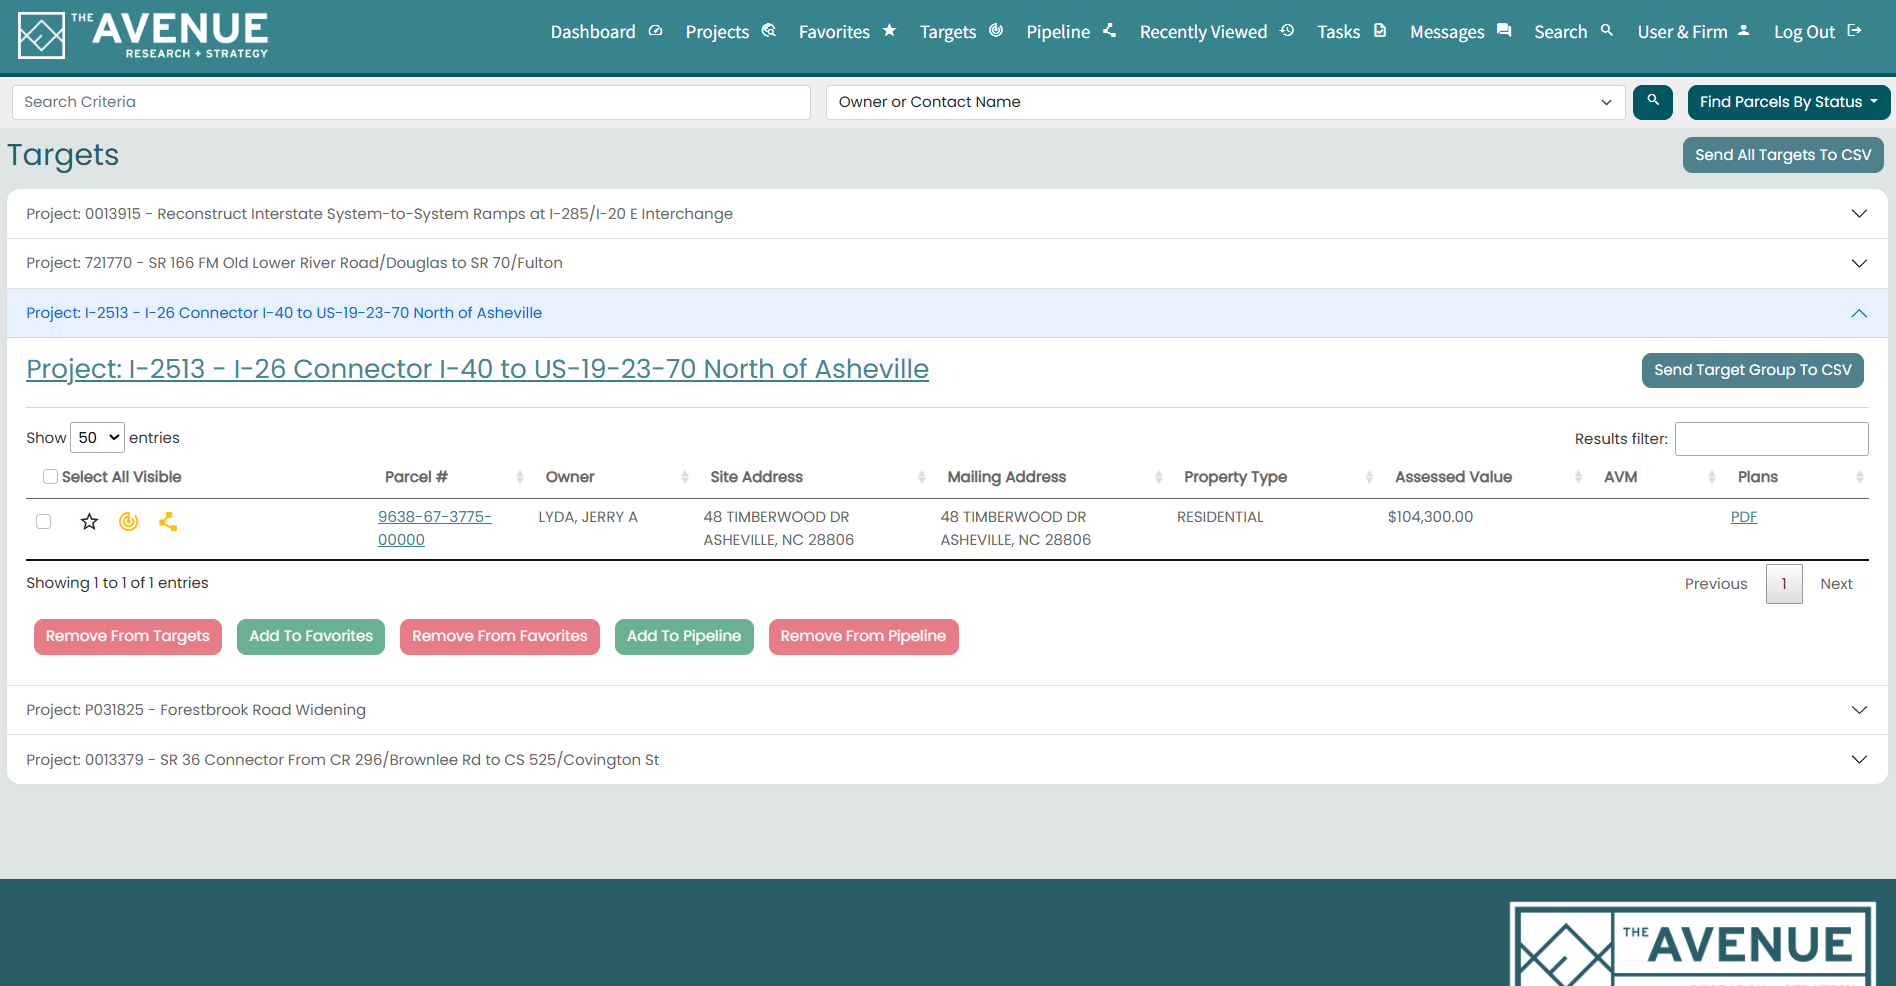Sort by Assessed Value column arrows
Screen dimensions: 1896x986
click(x=1578, y=477)
